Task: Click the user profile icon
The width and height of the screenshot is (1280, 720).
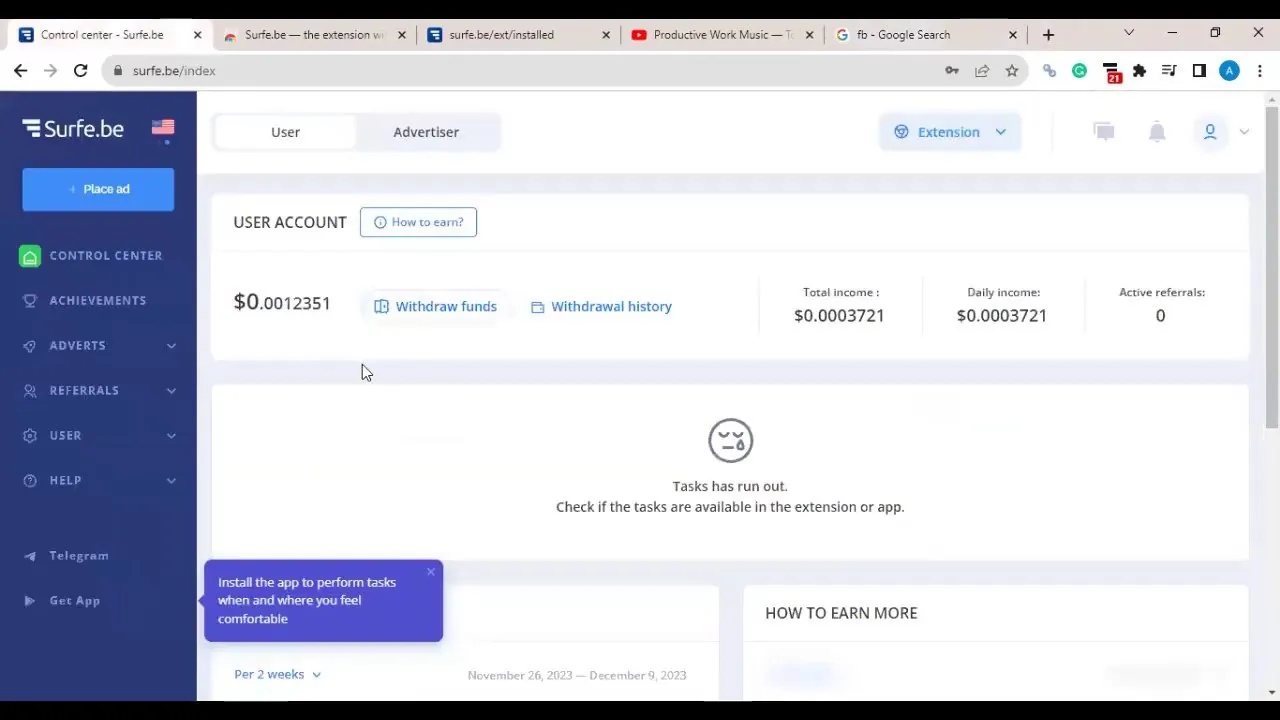Action: pyautogui.click(x=1210, y=131)
